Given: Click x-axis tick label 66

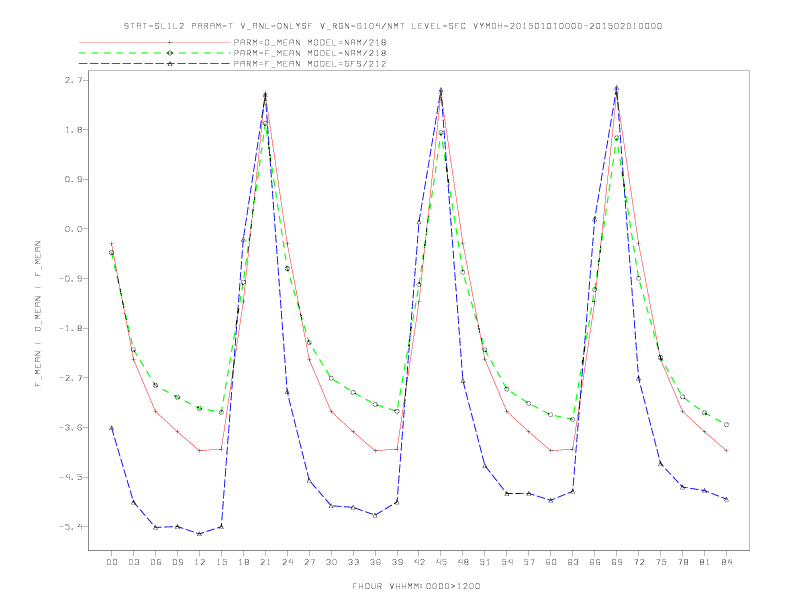Looking at the screenshot, I should (x=595, y=562).
